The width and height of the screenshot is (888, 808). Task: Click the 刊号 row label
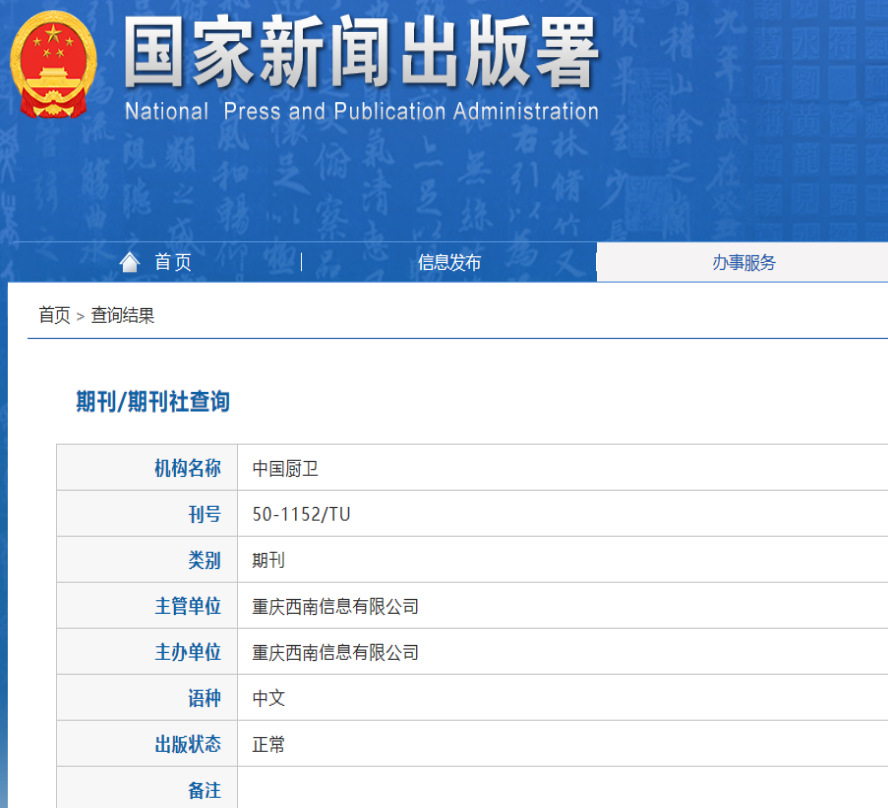pos(204,514)
